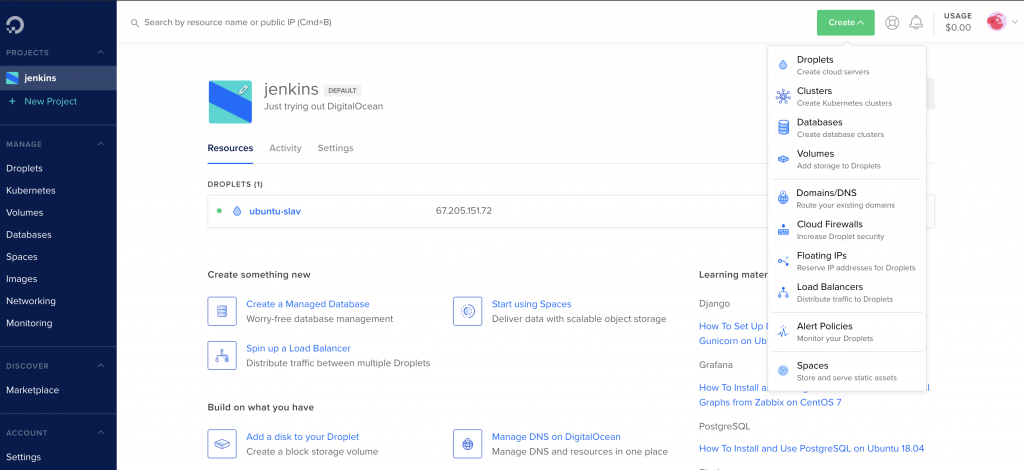Choose Droplets from the Create menu
1024x470 pixels.
847,65
